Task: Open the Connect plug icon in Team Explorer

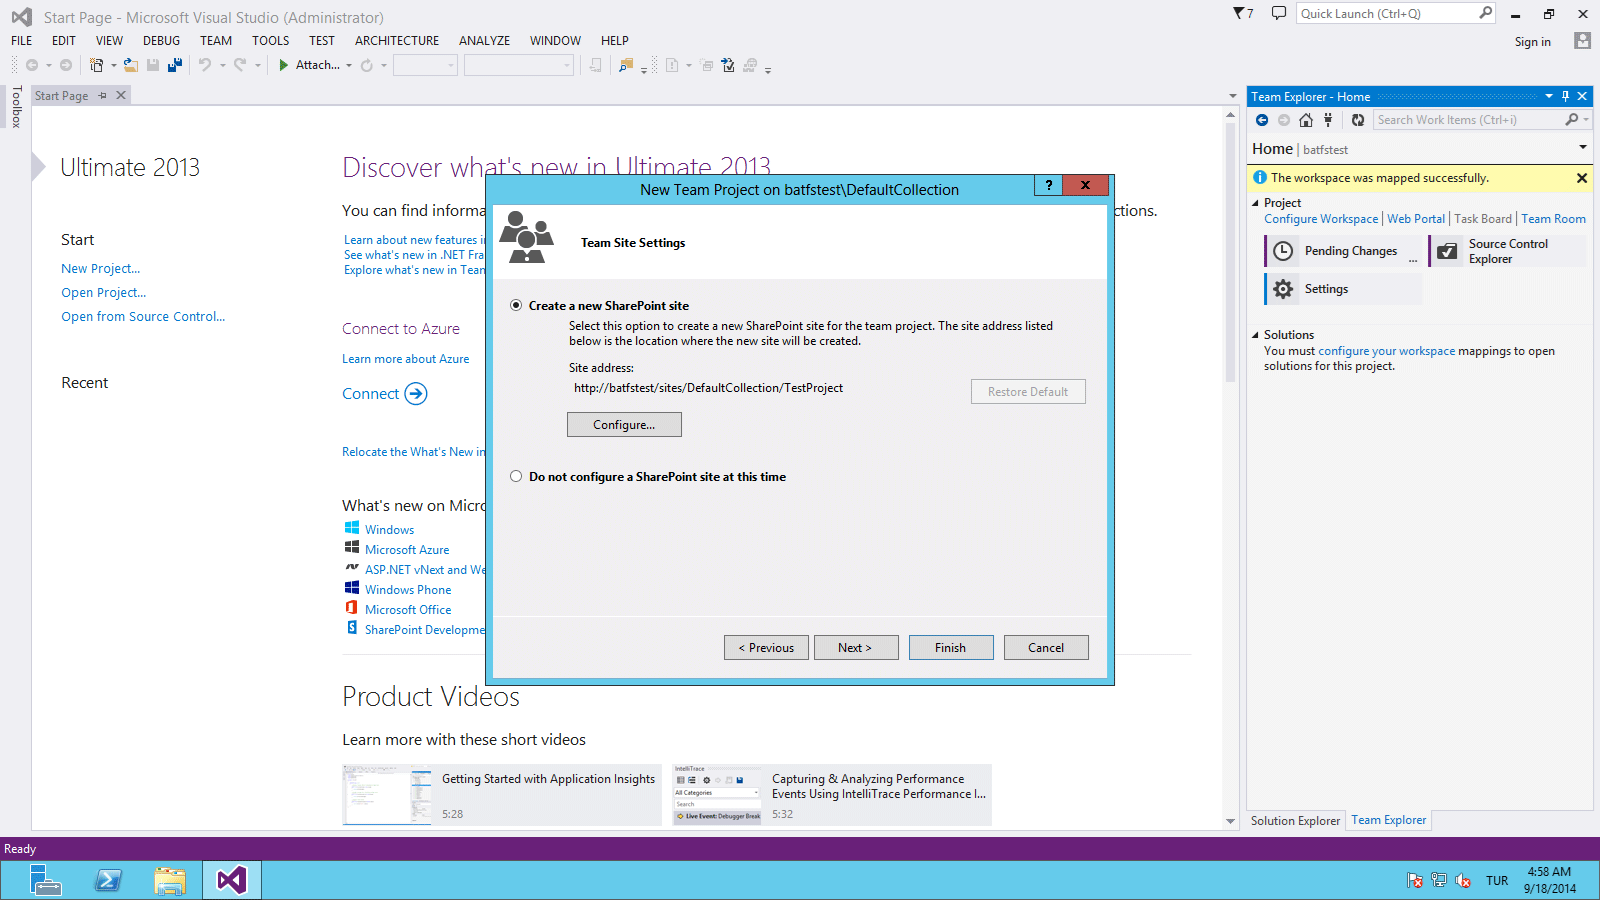Action: point(1328,119)
